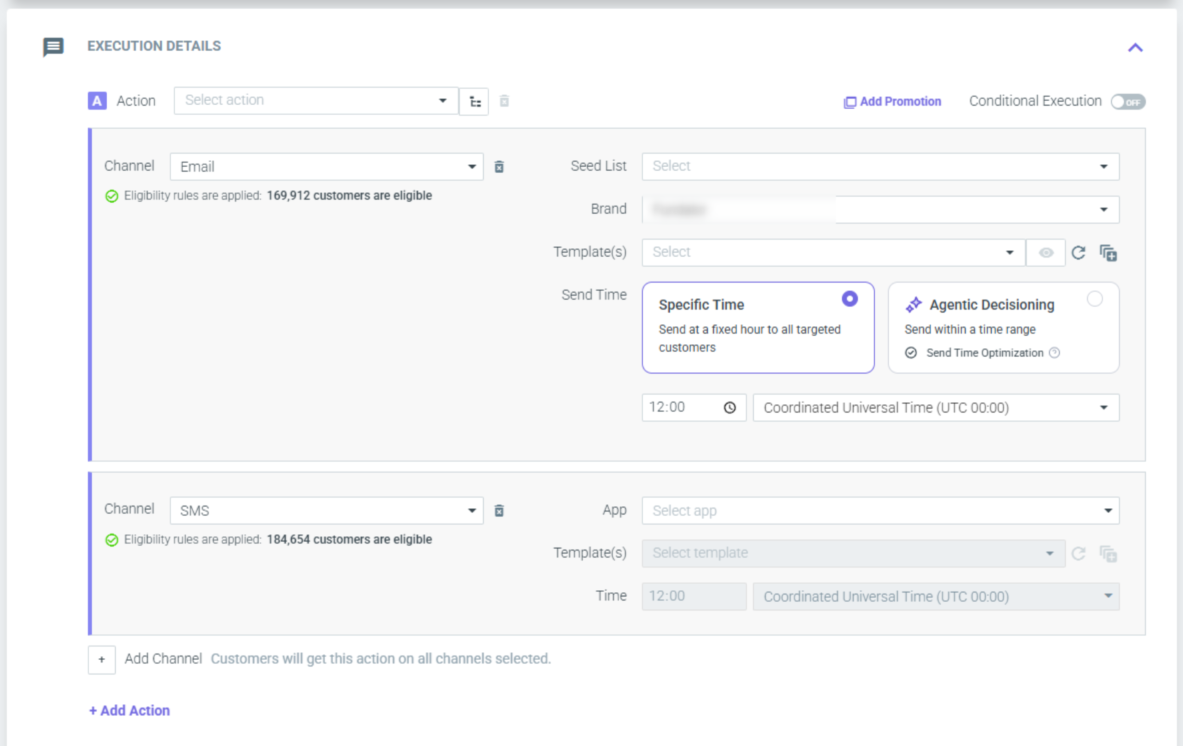Select the Specific Time radio option
The width and height of the screenshot is (1183, 746).
click(x=850, y=299)
